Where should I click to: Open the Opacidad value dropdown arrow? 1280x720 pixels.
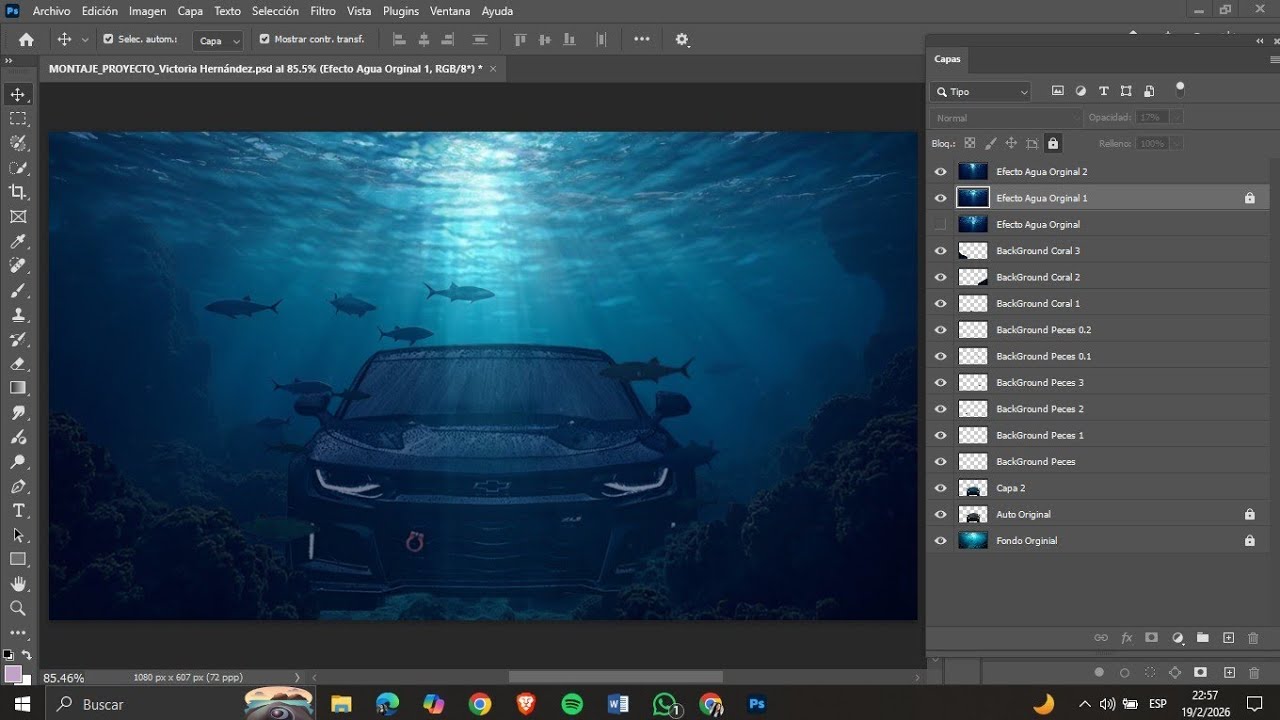tap(1176, 118)
